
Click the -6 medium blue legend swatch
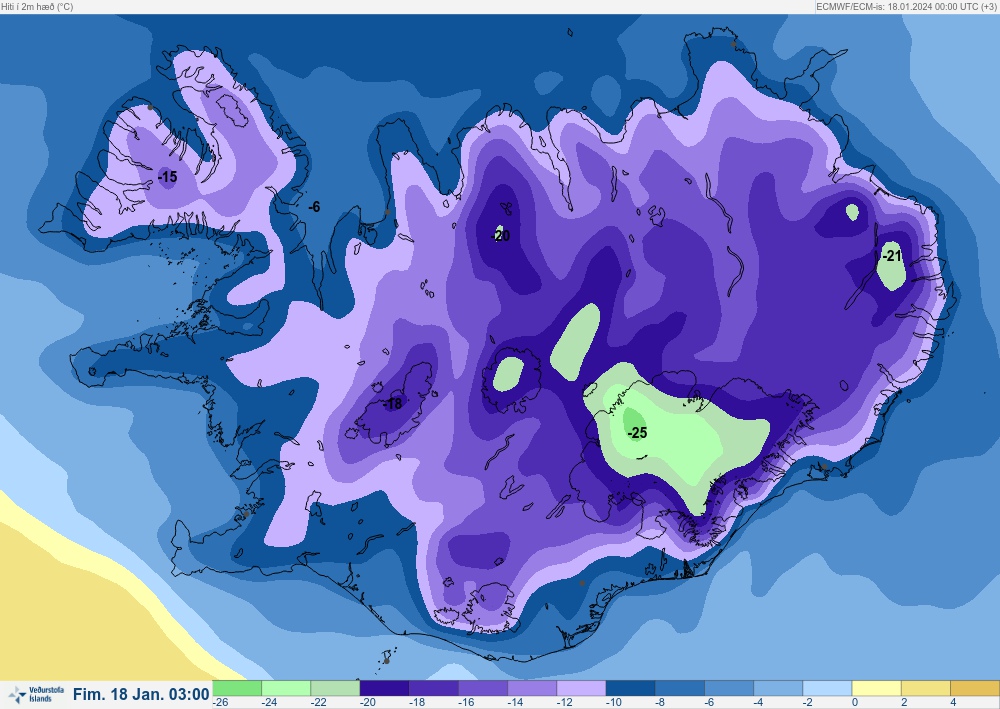coord(728,688)
